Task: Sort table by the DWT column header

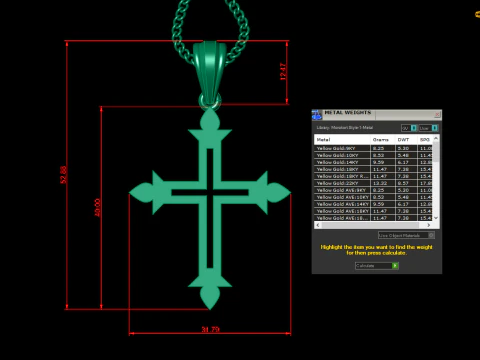Action: tap(406, 140)
